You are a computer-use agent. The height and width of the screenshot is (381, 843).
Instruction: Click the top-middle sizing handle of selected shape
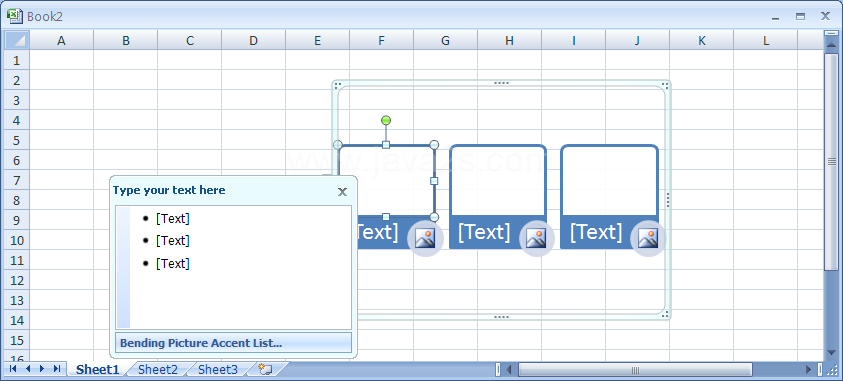point(385,145)
